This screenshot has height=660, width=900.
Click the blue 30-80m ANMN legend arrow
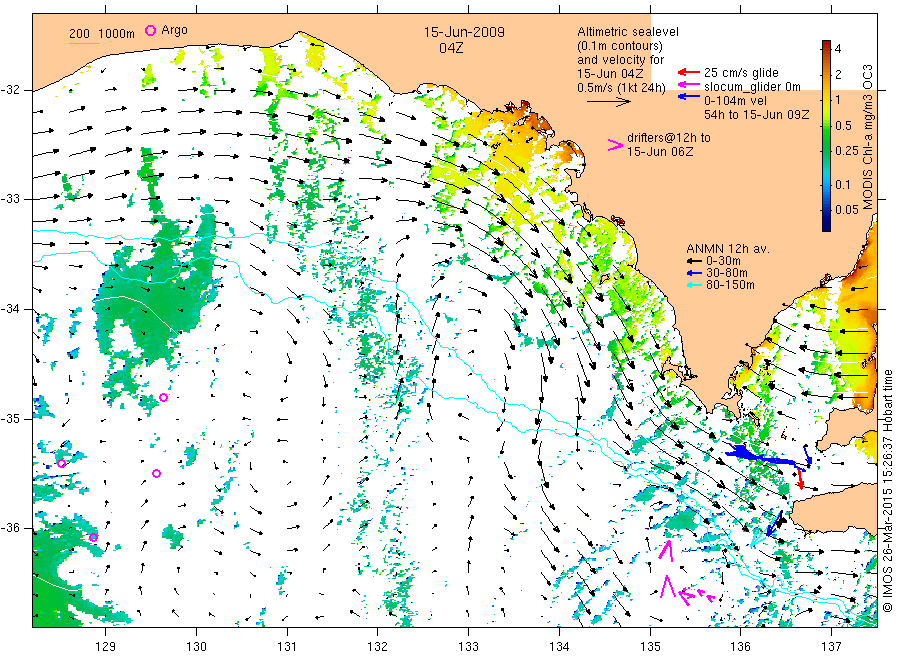(695, 273)
